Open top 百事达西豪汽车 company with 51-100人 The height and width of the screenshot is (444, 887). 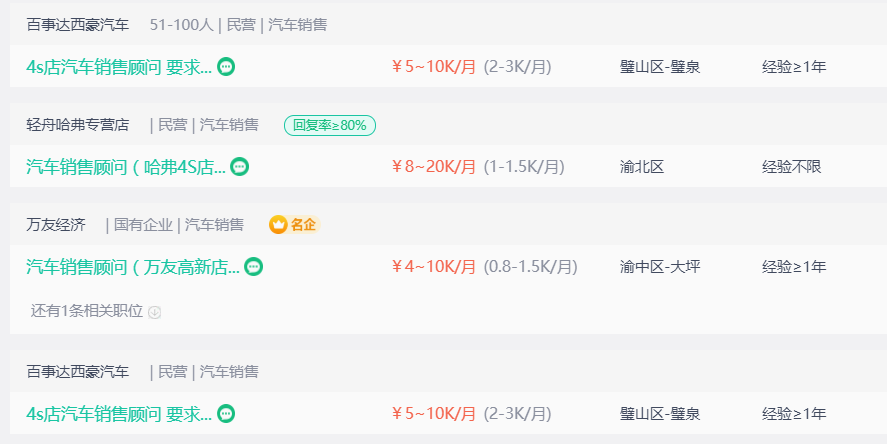pos(77,25)
